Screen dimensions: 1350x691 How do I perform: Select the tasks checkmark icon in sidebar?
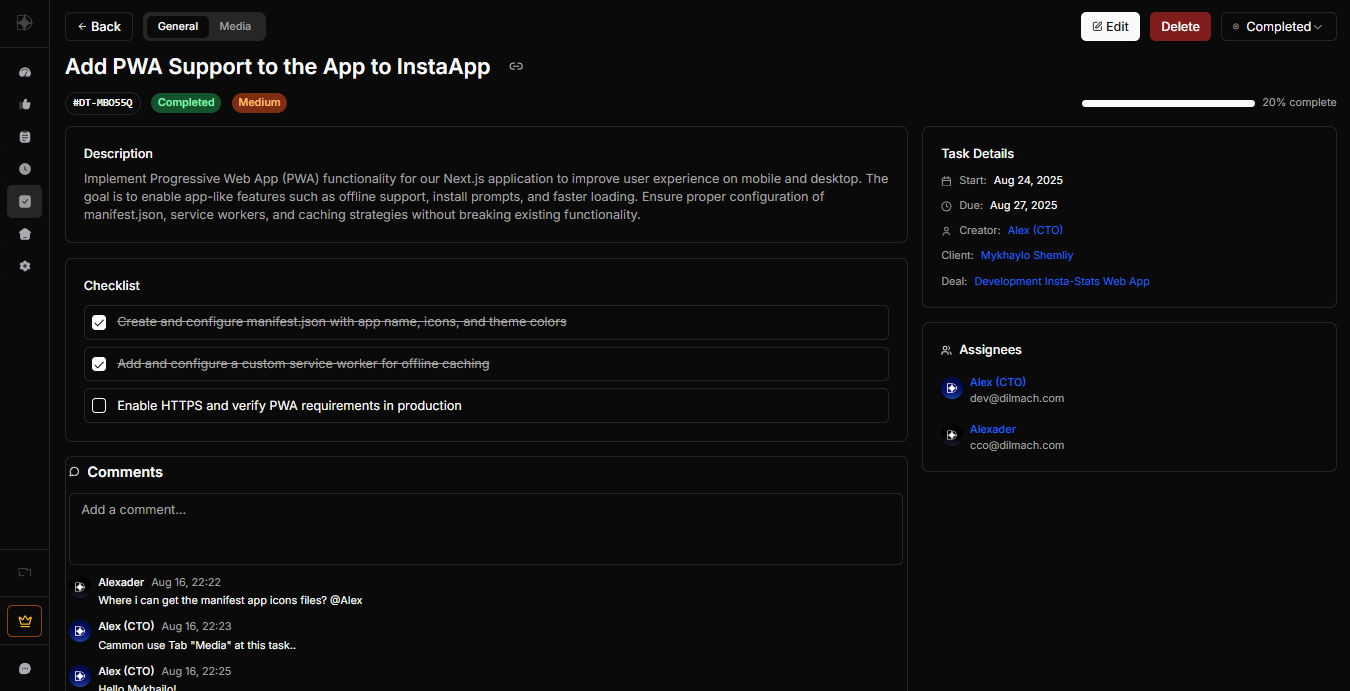coord(25,201)
